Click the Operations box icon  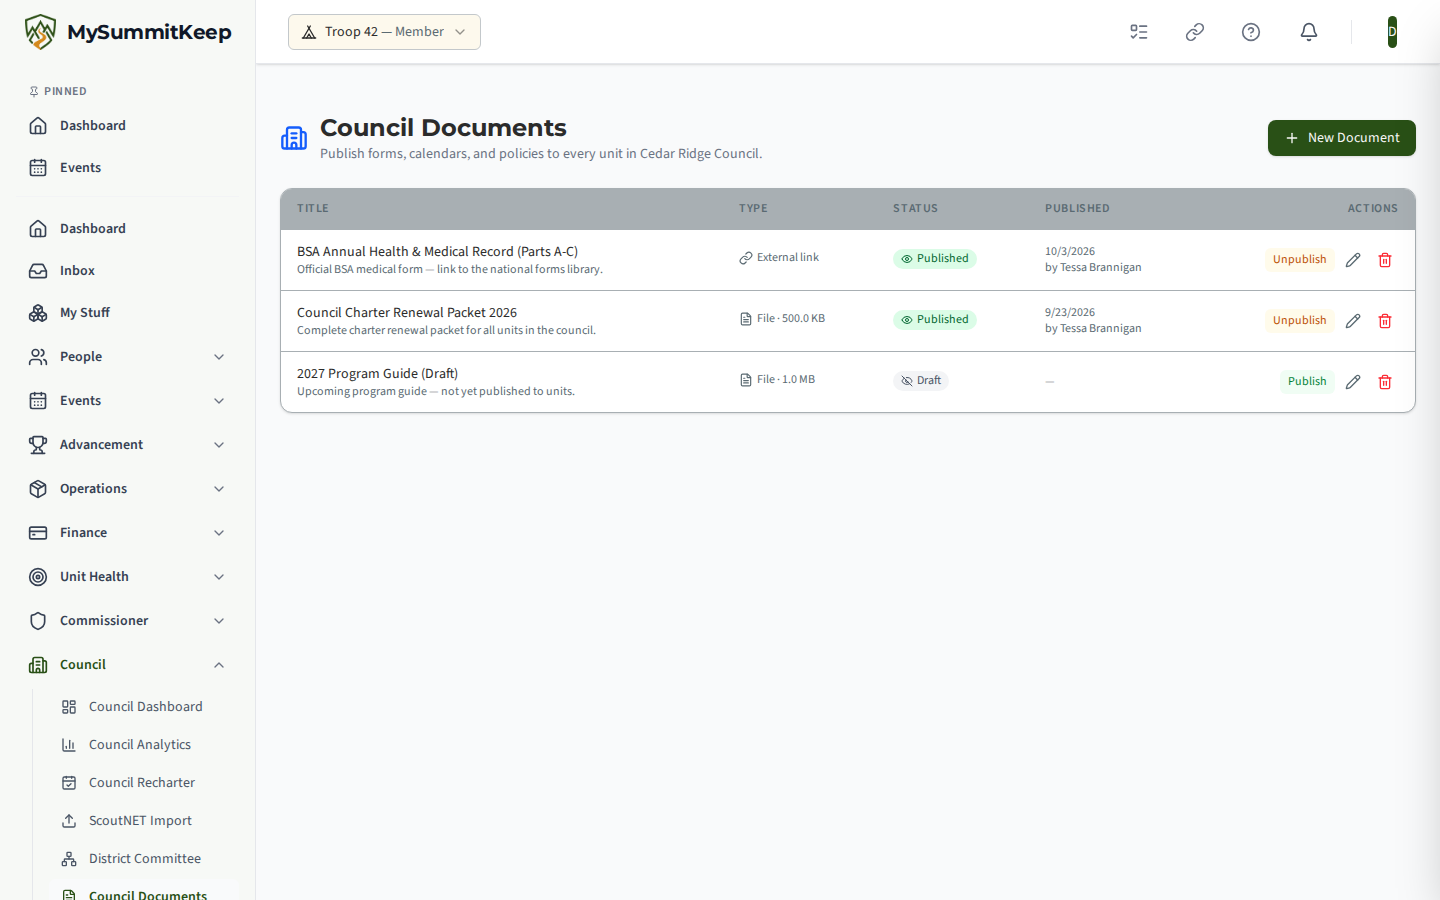[38, 489]
